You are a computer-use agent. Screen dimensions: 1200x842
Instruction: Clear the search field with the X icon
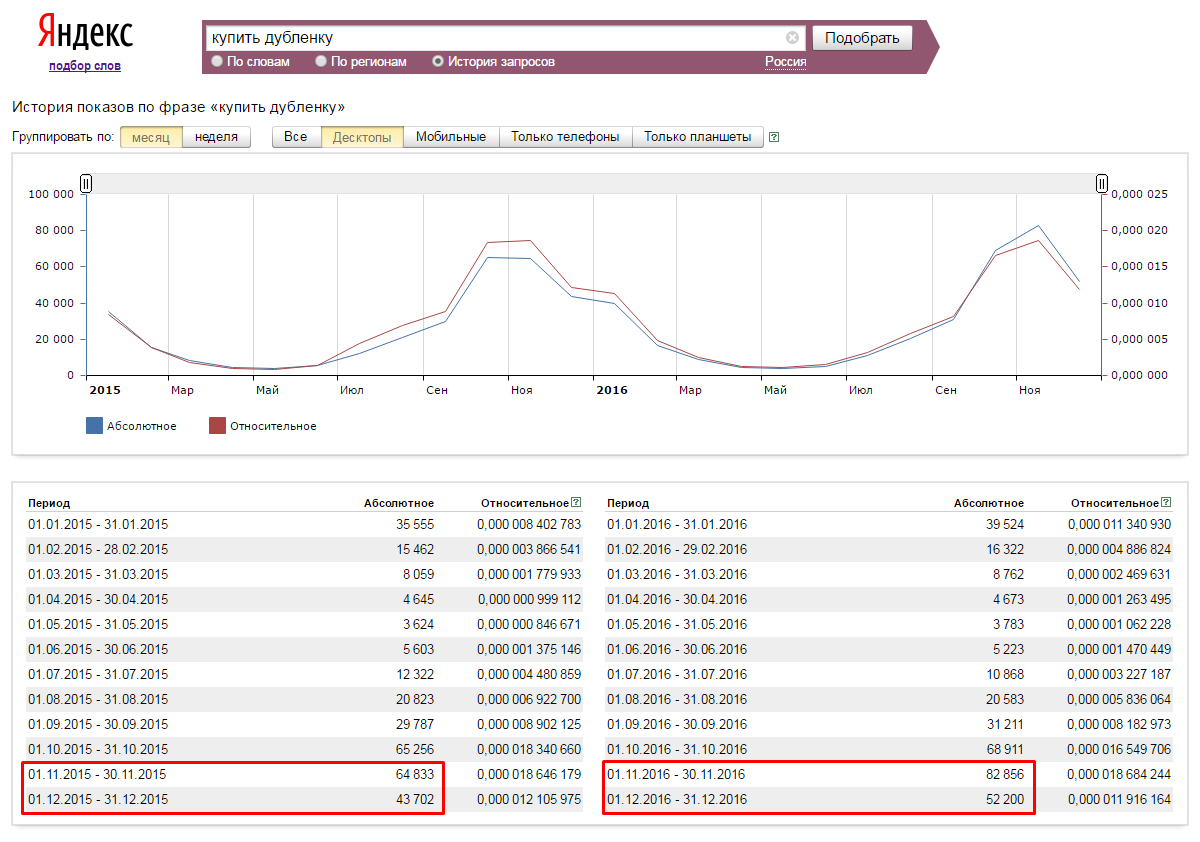coord(792,38)
